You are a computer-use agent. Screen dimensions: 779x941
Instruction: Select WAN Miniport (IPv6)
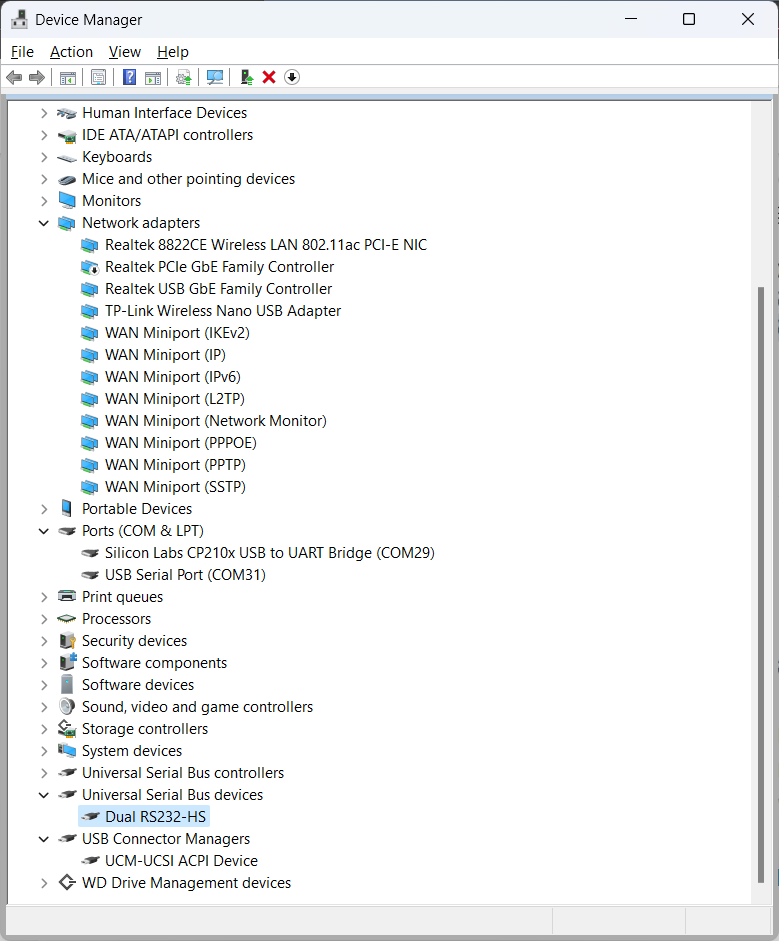[173, 377]
